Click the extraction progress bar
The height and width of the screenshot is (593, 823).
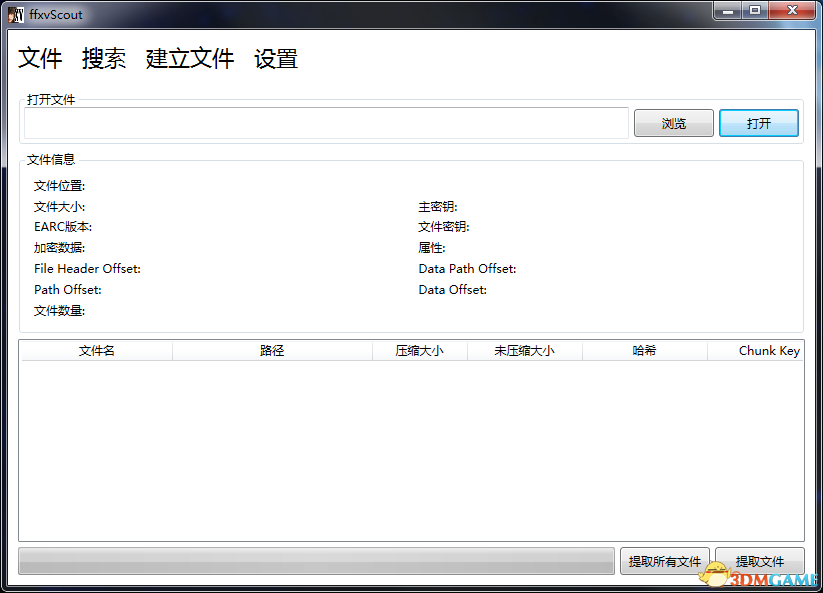coord(316,561)
